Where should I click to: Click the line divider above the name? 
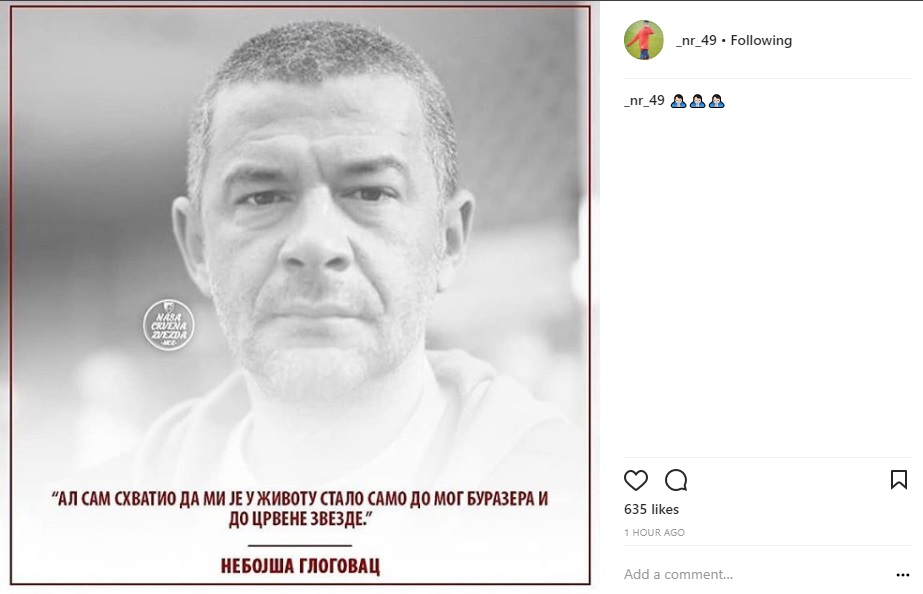coord(300,546)
